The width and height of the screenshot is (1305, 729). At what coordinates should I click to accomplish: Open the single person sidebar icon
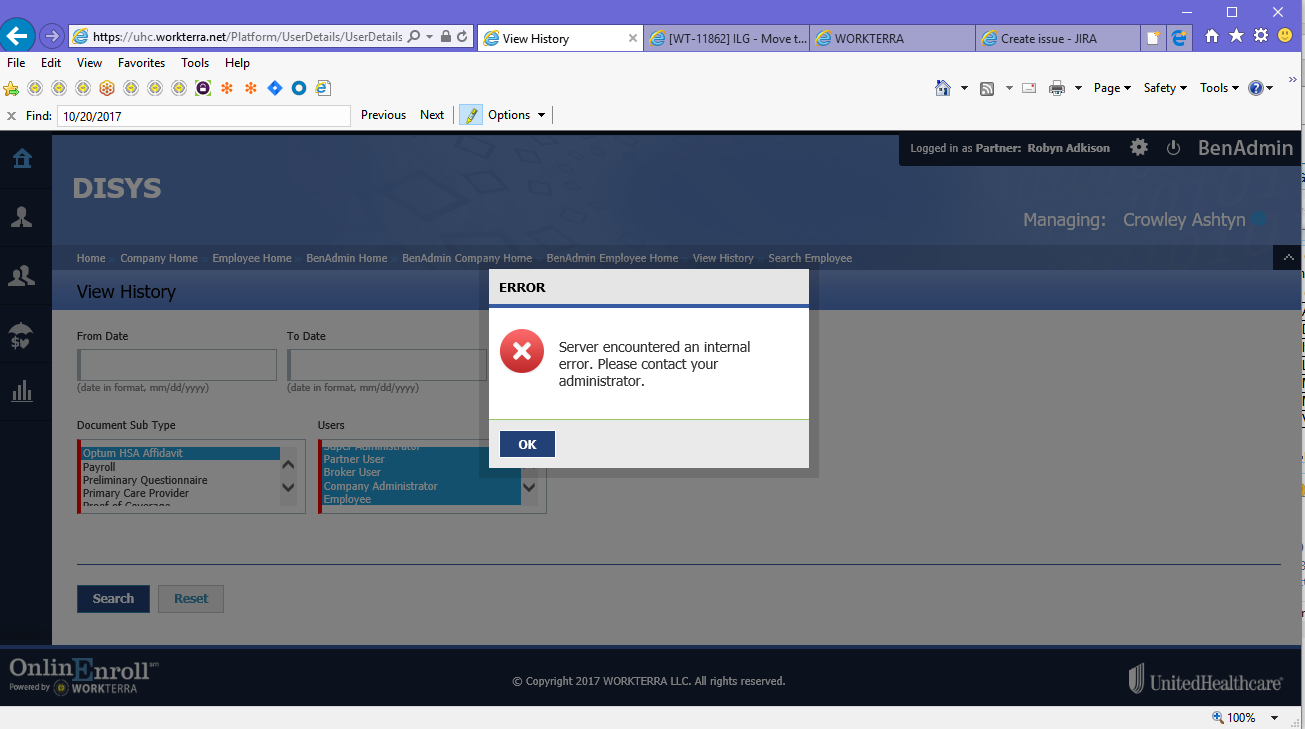(21, 217)
